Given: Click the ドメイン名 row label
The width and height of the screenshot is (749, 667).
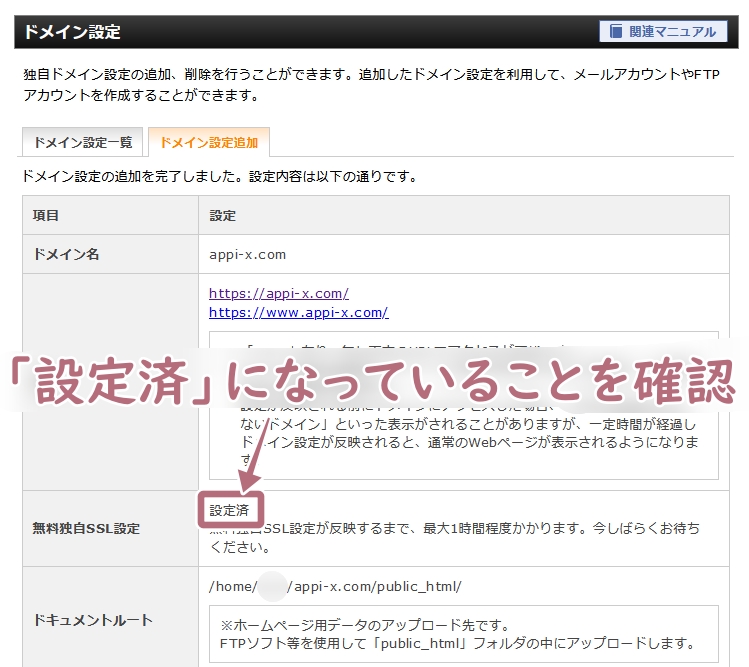Looking at the screenshot, I should coord(66,254).
